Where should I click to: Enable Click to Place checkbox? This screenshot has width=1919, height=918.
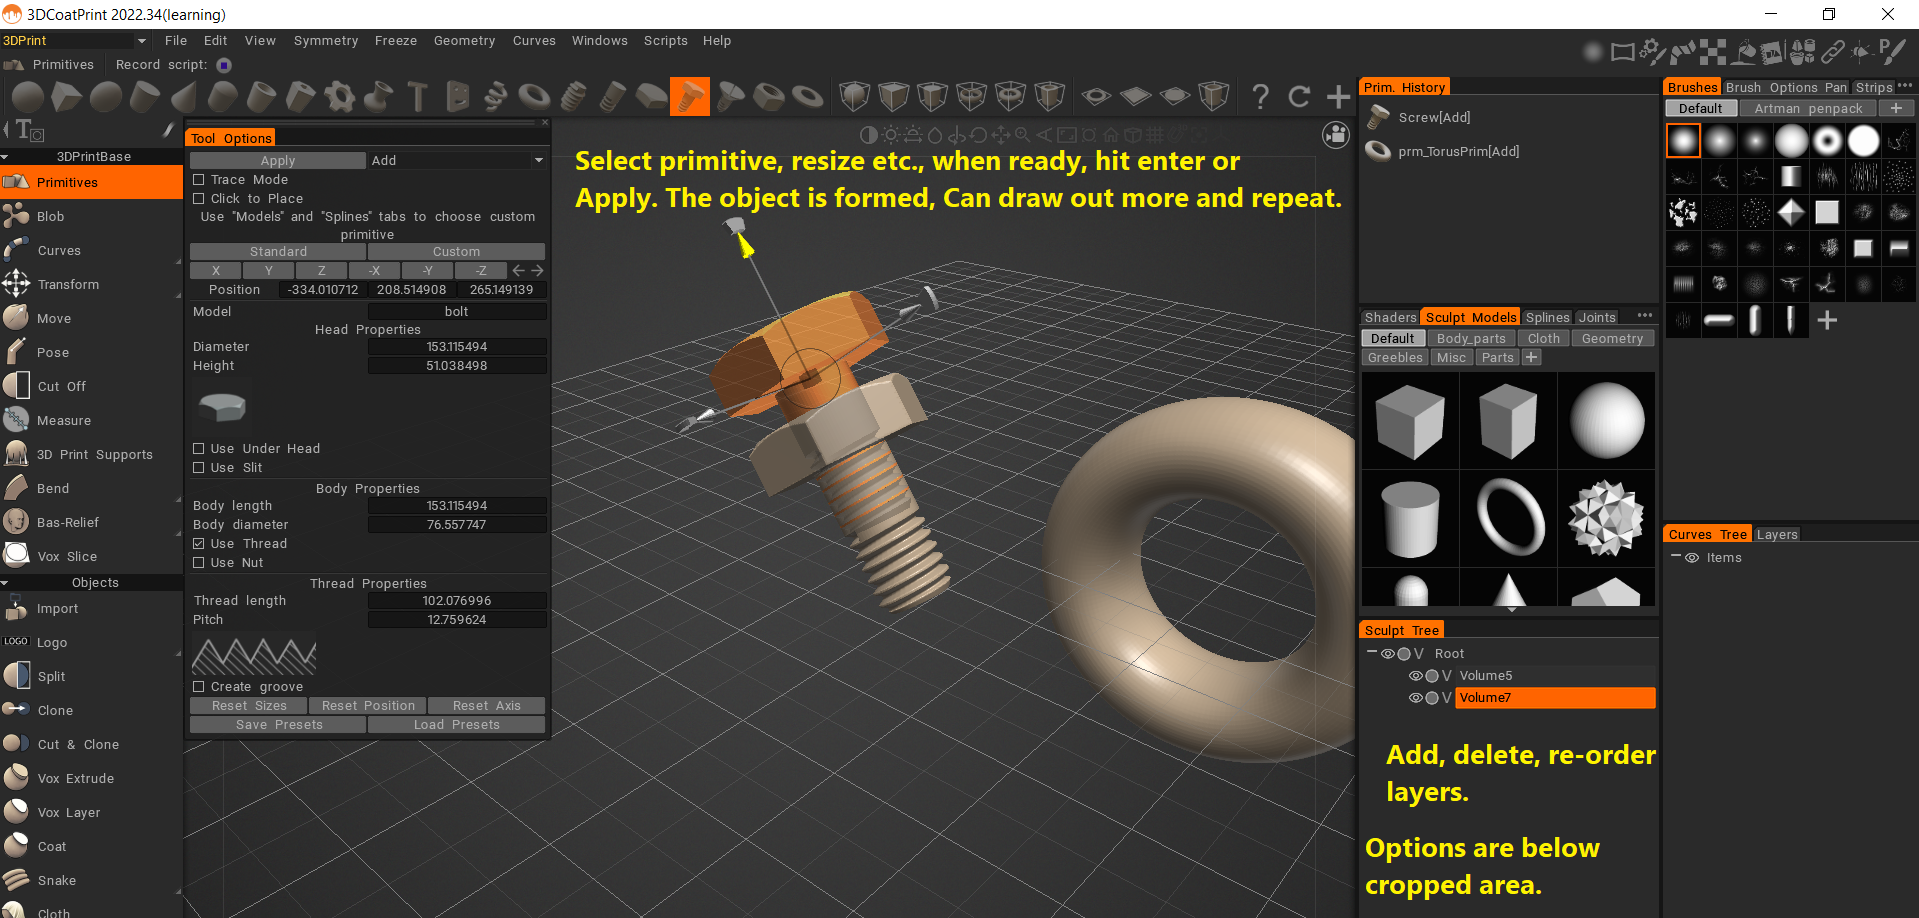click(199, 199)
